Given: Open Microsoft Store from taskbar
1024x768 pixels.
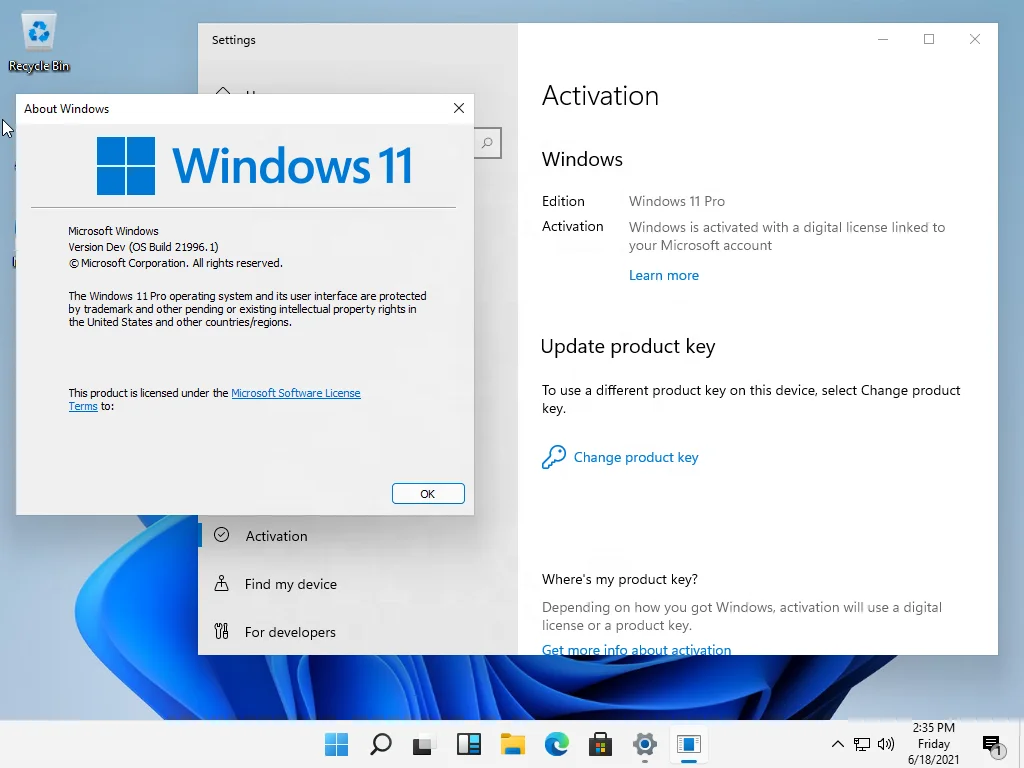Looking at the screenshot, I should coord(600,744).
